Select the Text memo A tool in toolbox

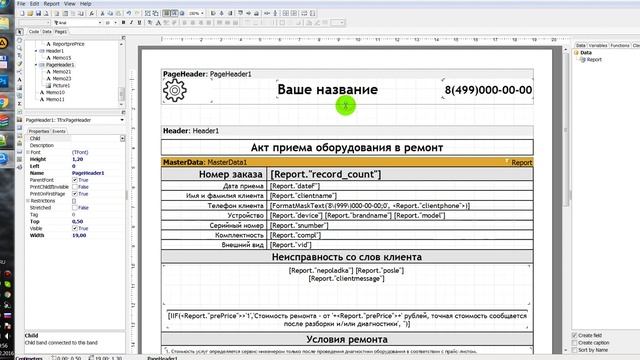[20, 80]
